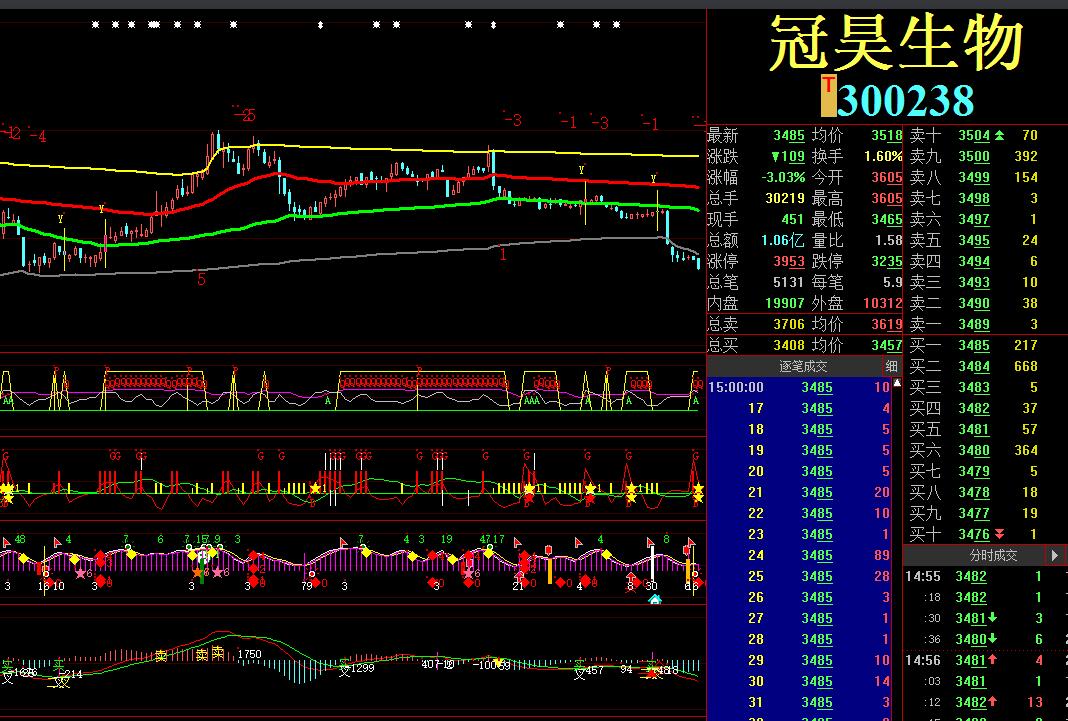Select the 卖九 order row at 3500
The image size is (1068, 721).
coord(974,157)
